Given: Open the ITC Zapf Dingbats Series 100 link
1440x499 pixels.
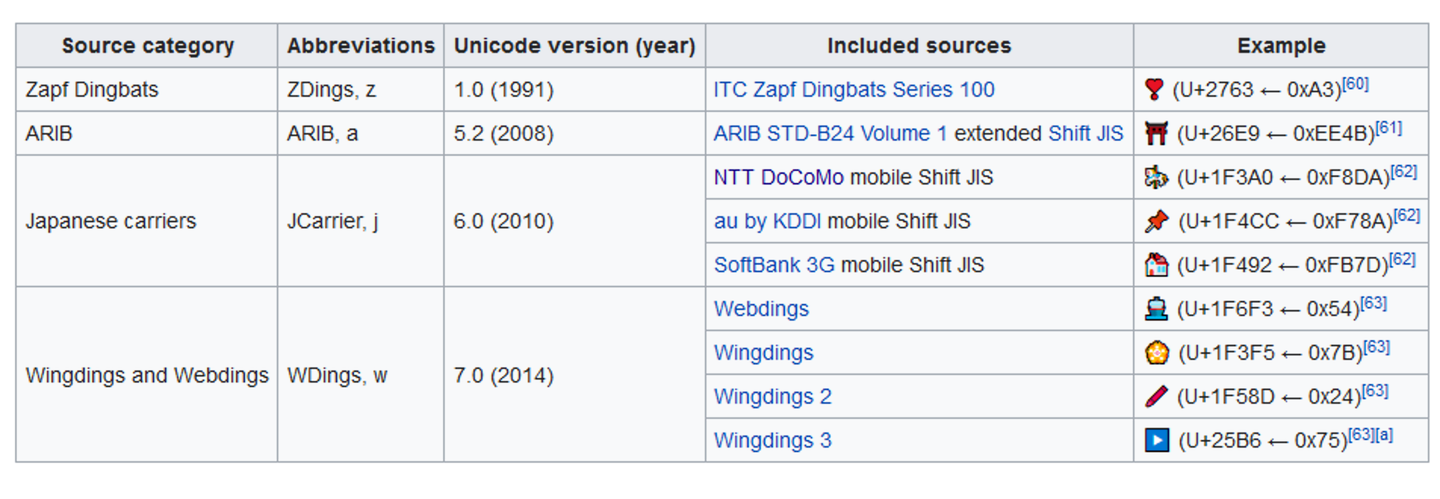Looking at the screenshot, I should (x=854, y=90).
